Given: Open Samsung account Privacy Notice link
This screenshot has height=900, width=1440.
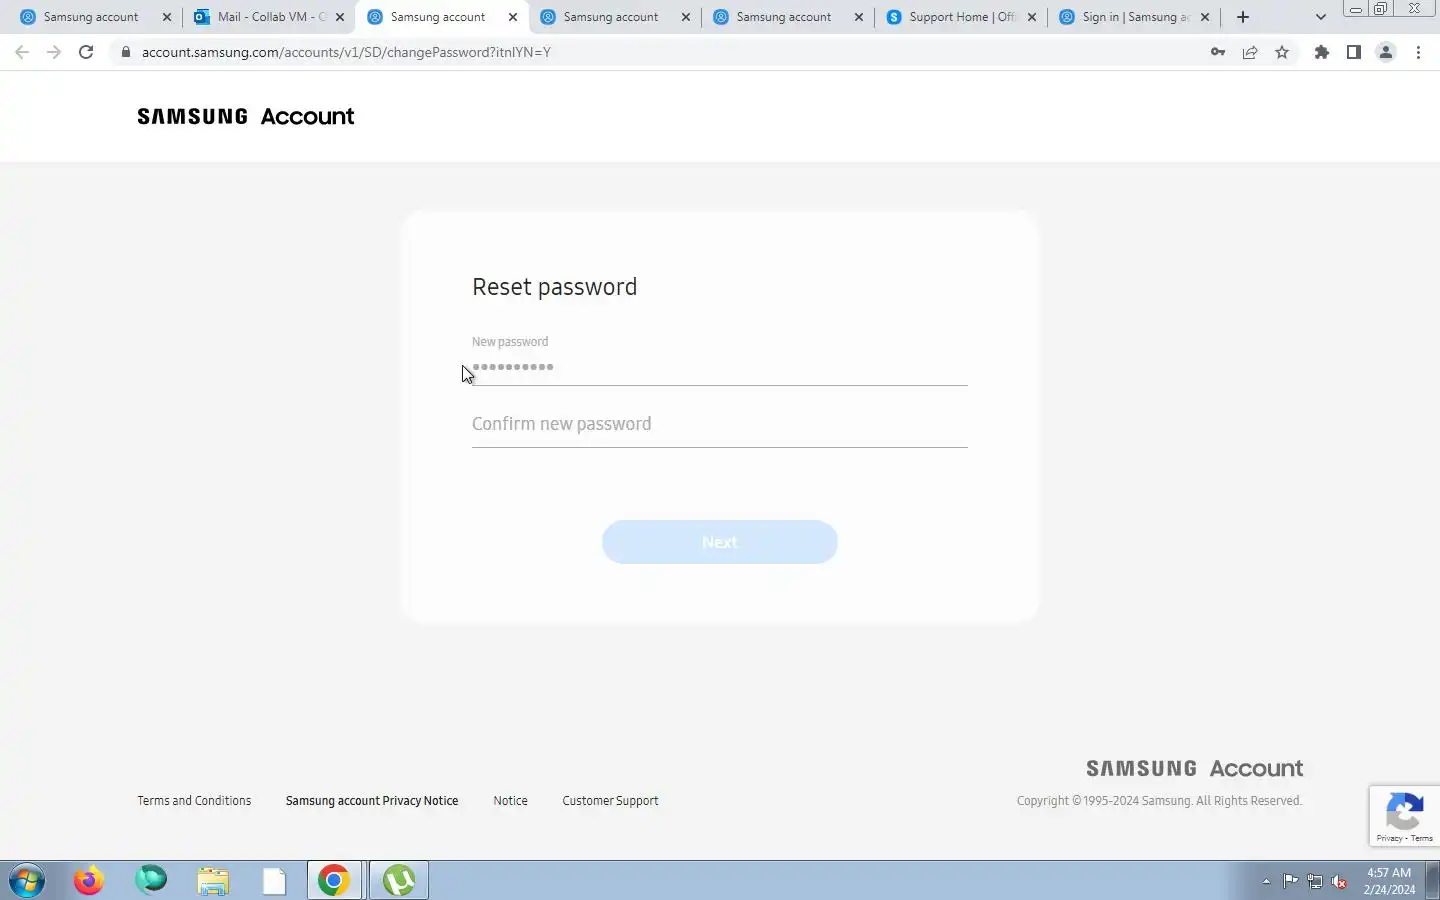Looking at the screenshot, I should pyautogui.click(x=372, y=801).
